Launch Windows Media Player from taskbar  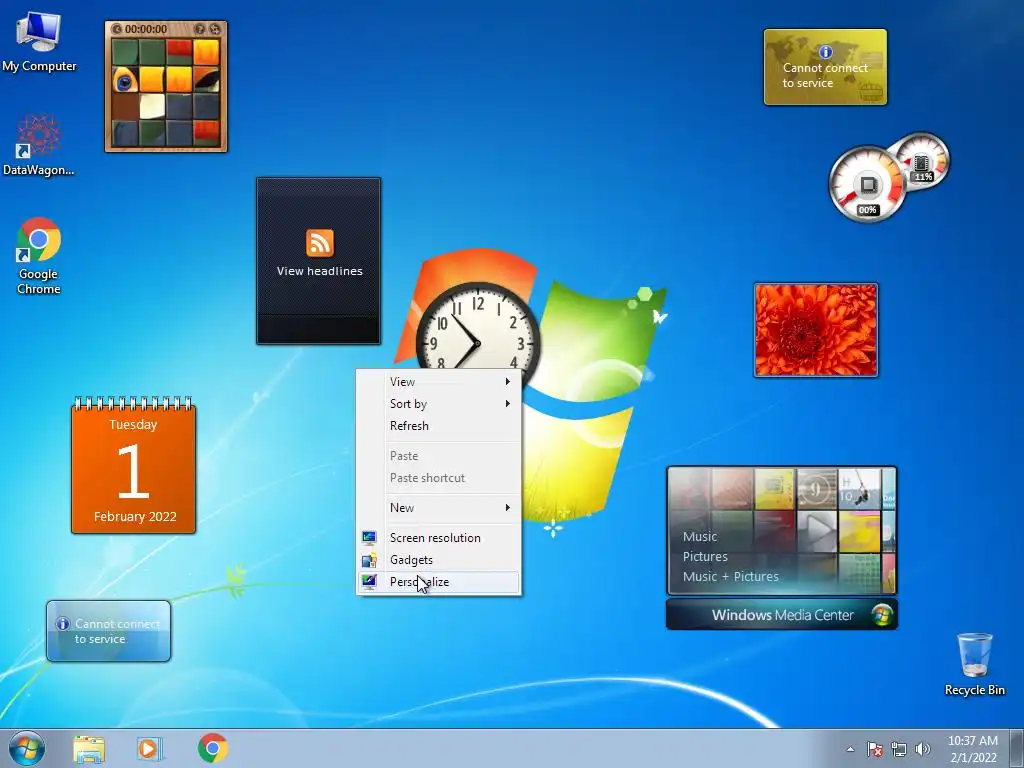tap(150, 748)
